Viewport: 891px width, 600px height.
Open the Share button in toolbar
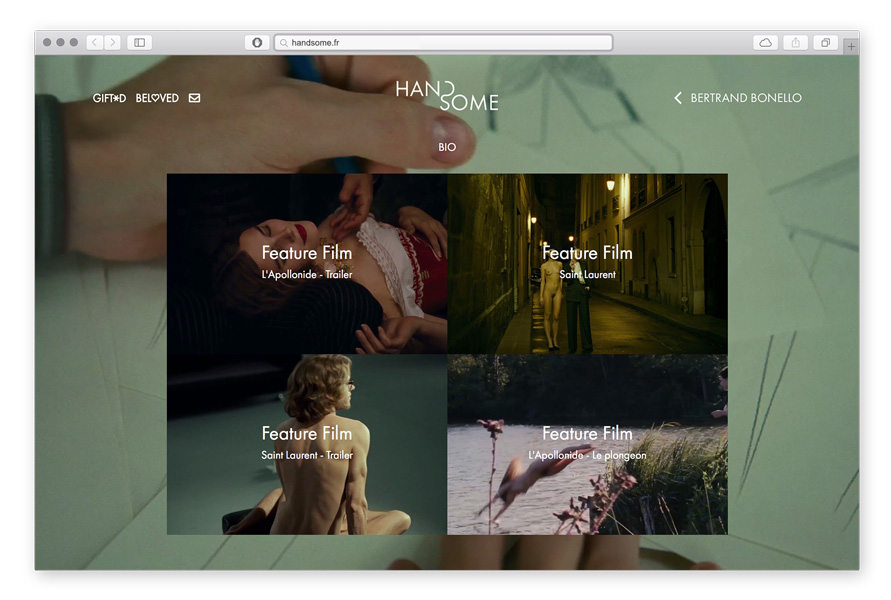pyautogui.click(x=796, y=43)
